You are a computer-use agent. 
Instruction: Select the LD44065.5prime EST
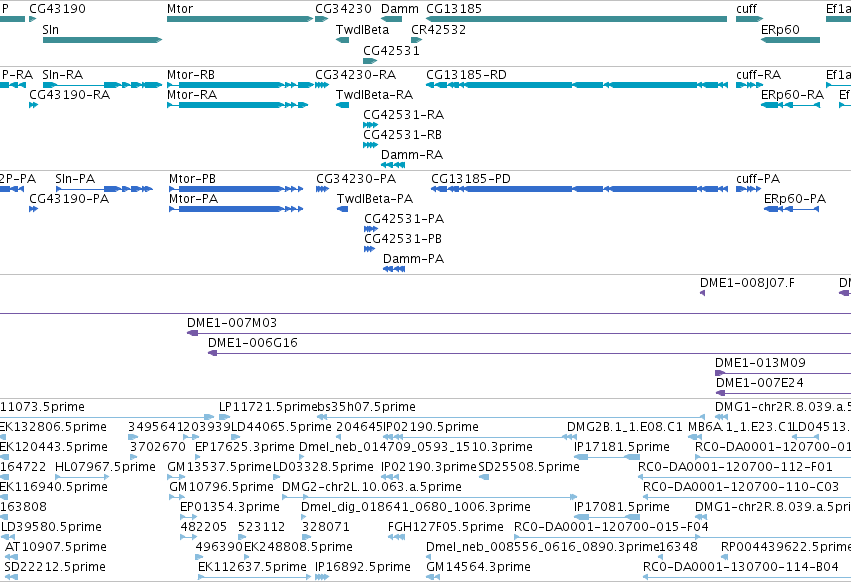[236, 437]
